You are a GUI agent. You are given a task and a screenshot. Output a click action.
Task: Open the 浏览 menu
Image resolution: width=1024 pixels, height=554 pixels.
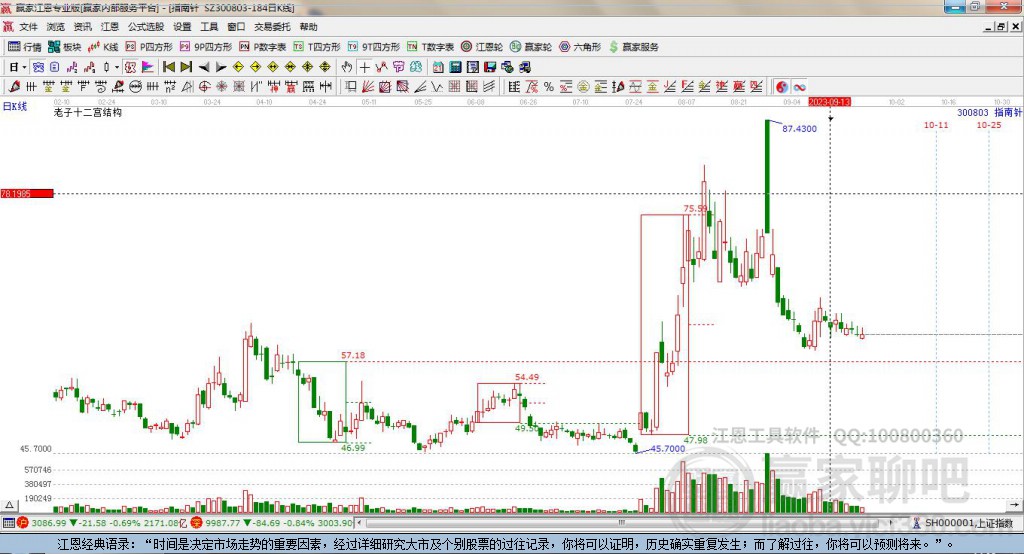pyautogui.click(x=56, y=27)
